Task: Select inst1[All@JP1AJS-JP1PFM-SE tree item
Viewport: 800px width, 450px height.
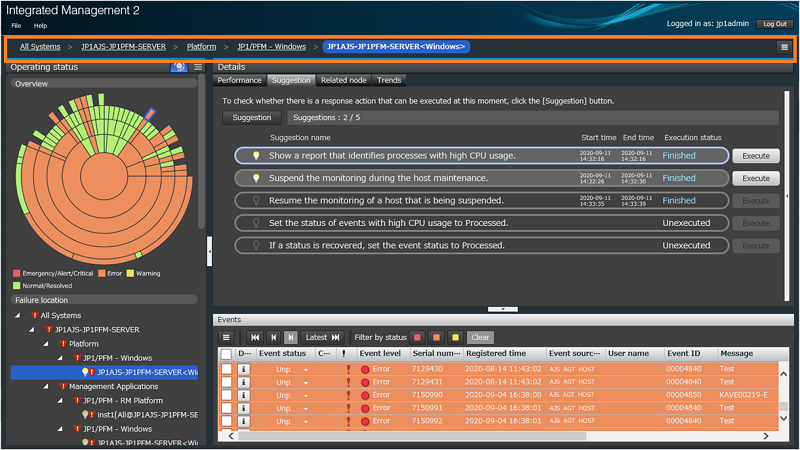Action: pyautogui.click(x=147, y=415)
